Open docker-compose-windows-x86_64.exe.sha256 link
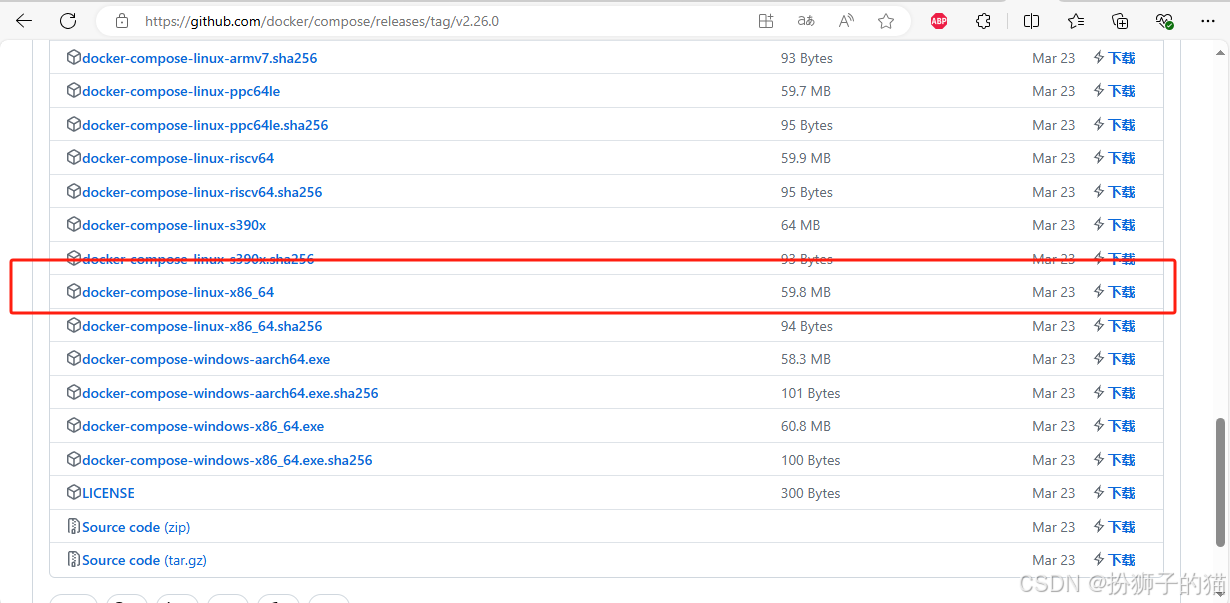Viewport: 1230px width, 603px height. coord(227,460)
